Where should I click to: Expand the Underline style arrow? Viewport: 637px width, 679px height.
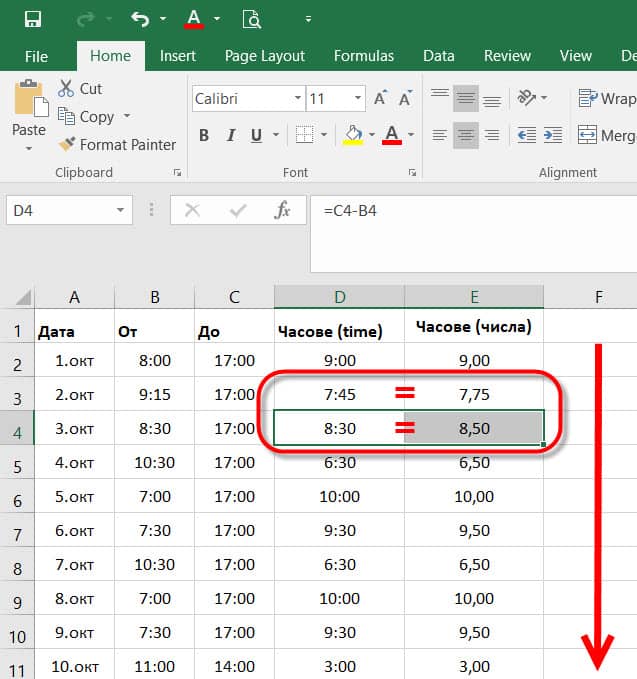275,135
